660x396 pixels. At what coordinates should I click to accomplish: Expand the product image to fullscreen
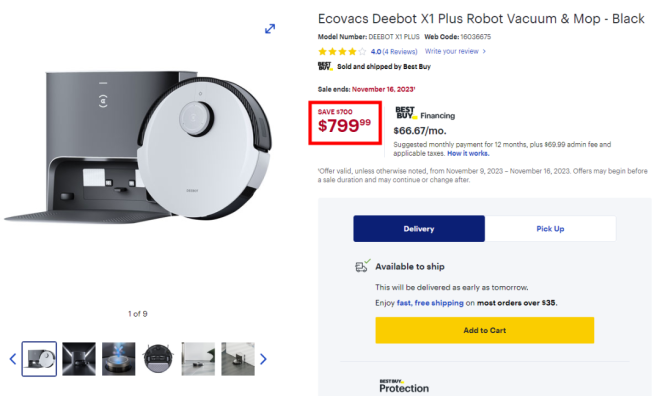(270, 29)
